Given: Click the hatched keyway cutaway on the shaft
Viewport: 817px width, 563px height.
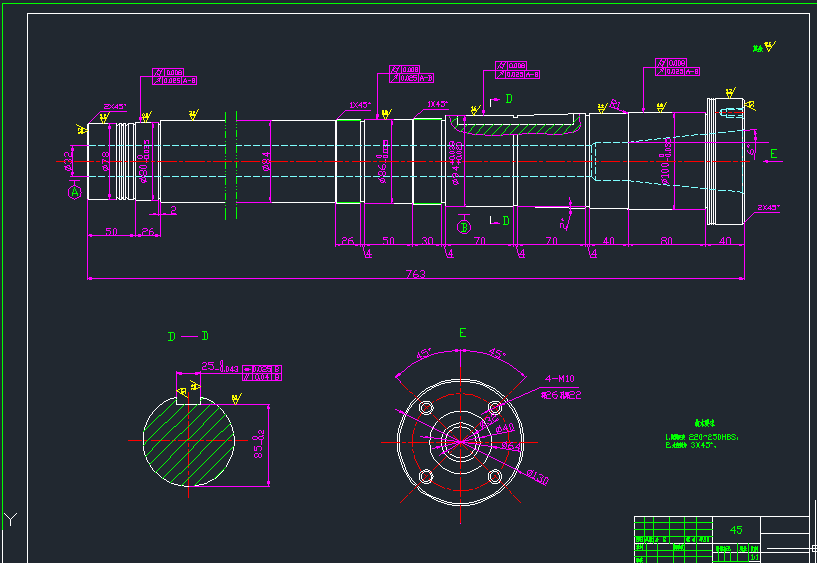Looking at the screenshot, I should click(x=515, y=127).
